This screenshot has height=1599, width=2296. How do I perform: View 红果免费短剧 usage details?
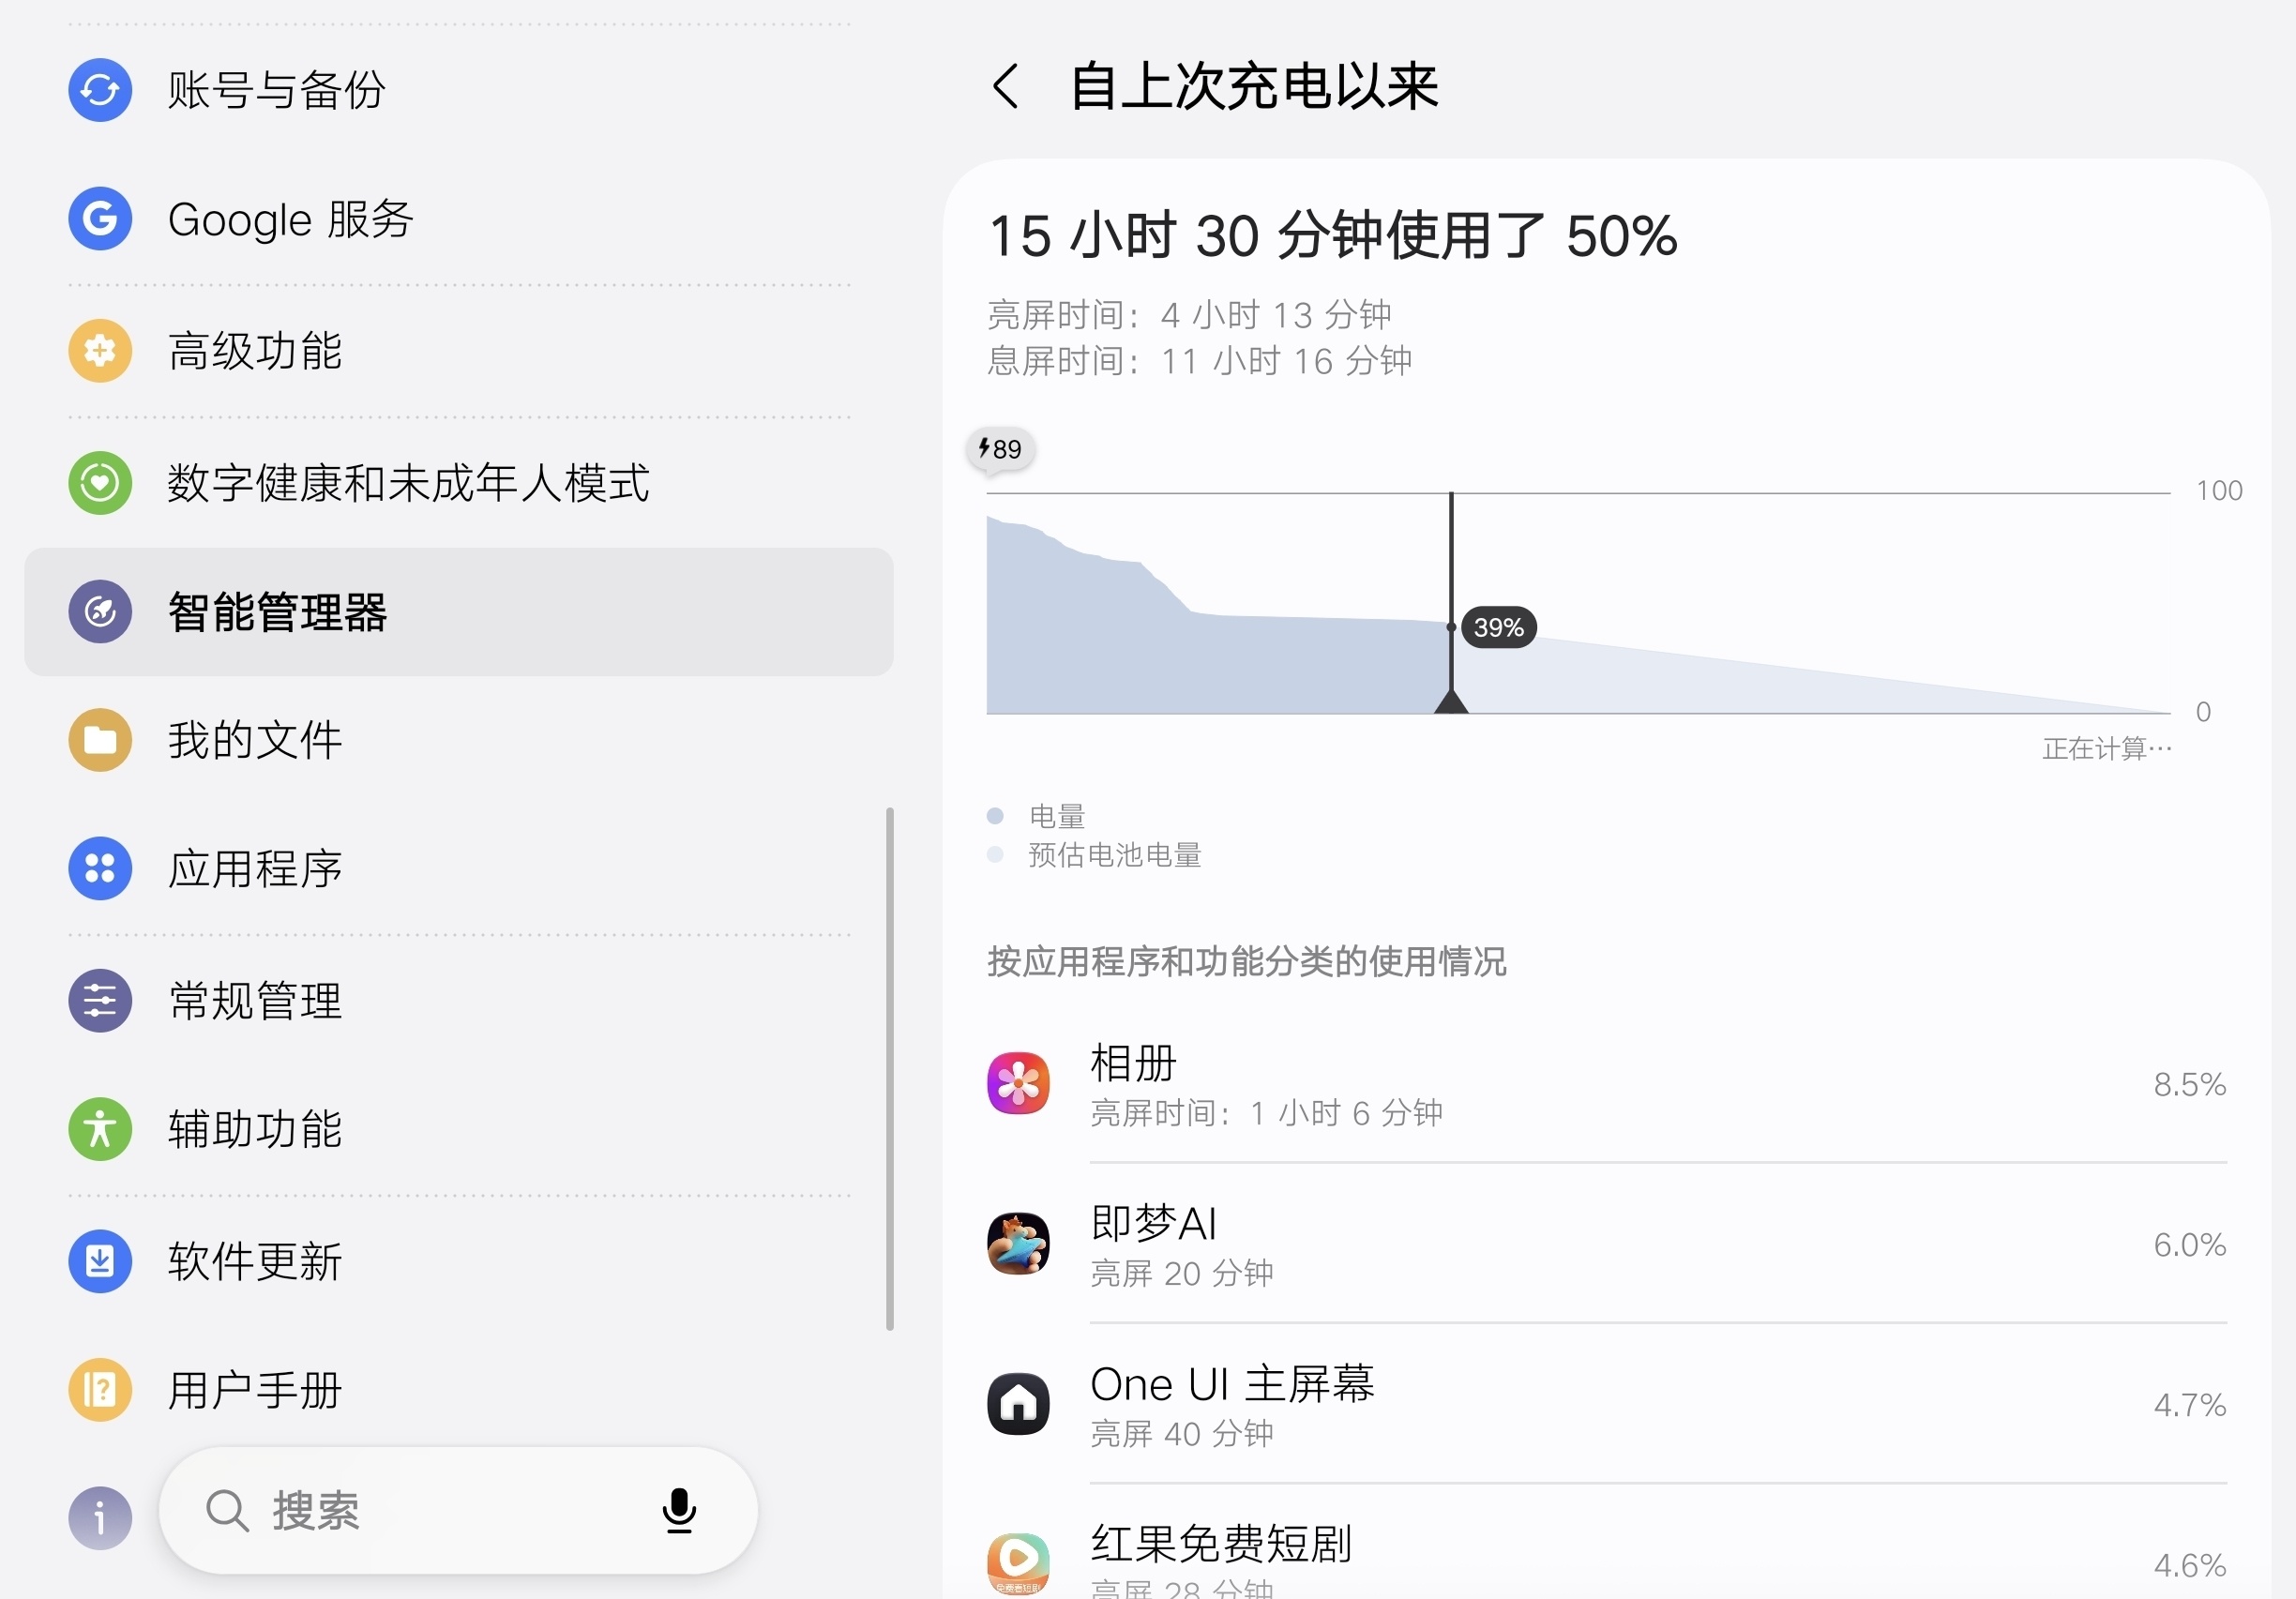click(x=1607, y=1543)
